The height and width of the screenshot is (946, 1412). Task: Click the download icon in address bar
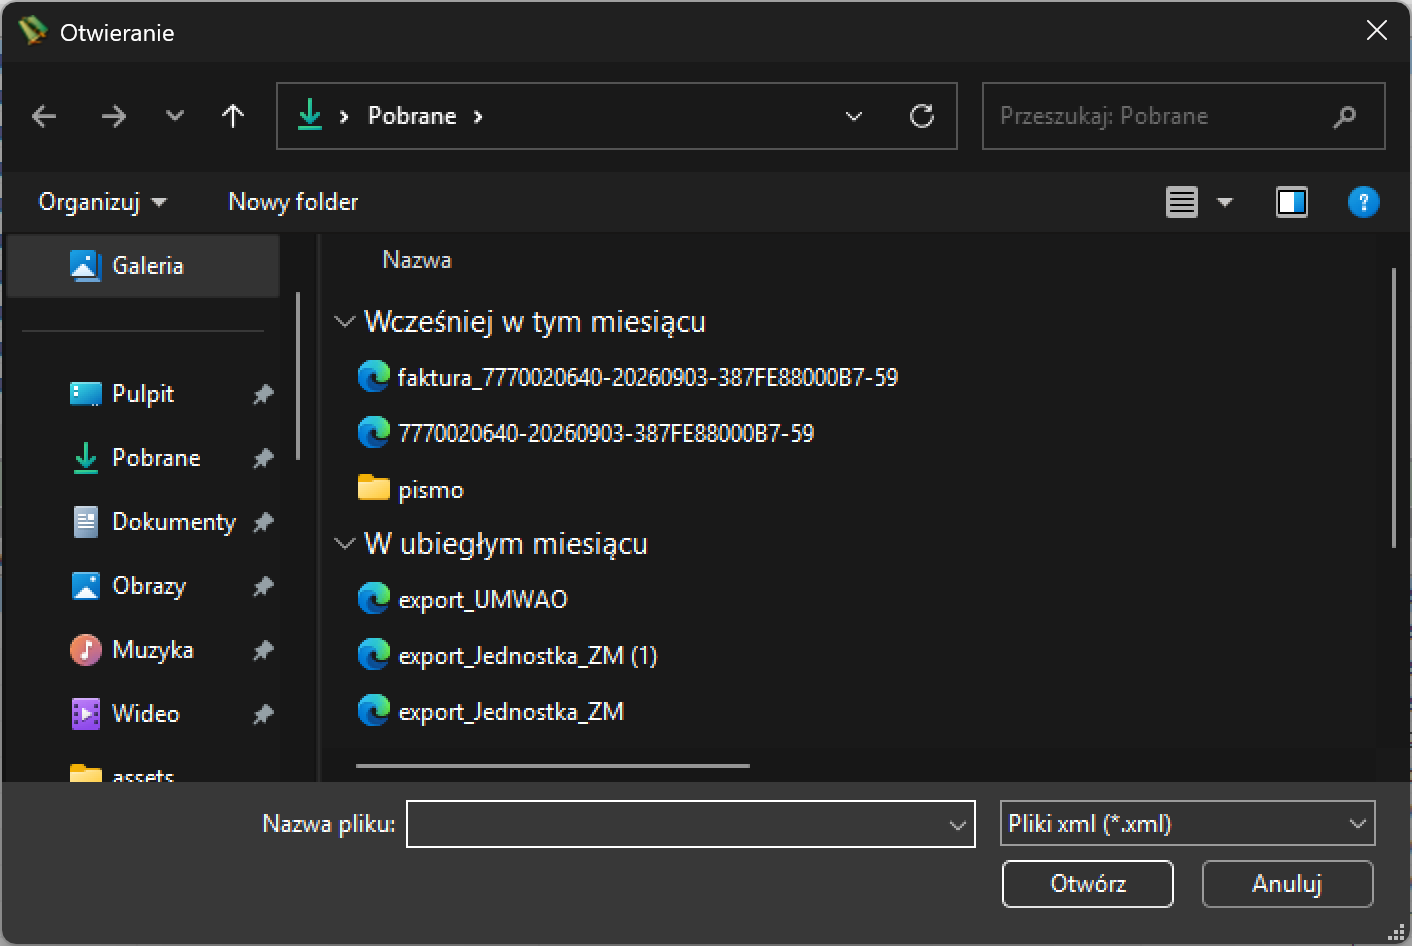tap(310, 115)
